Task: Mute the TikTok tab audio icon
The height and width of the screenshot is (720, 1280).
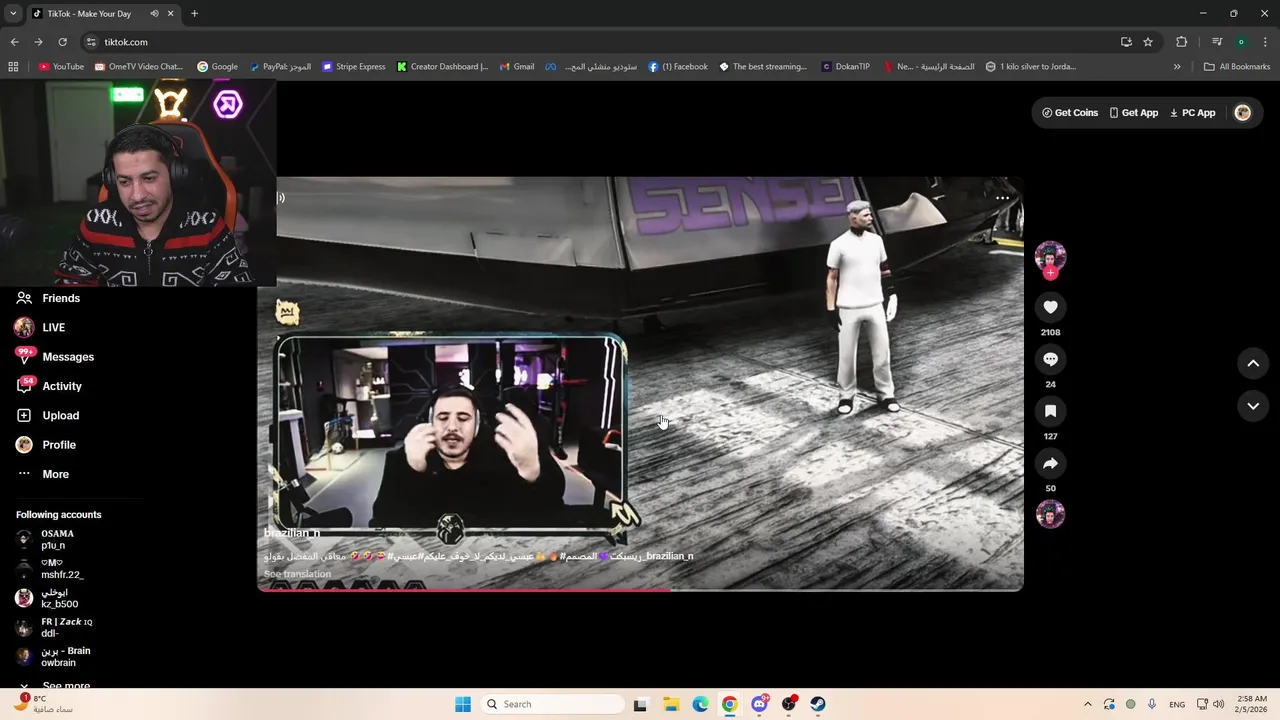Action: pos(154,14)
